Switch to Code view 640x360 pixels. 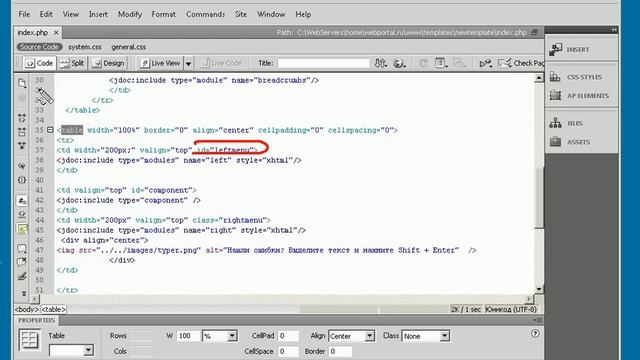[x=39, y=63]
